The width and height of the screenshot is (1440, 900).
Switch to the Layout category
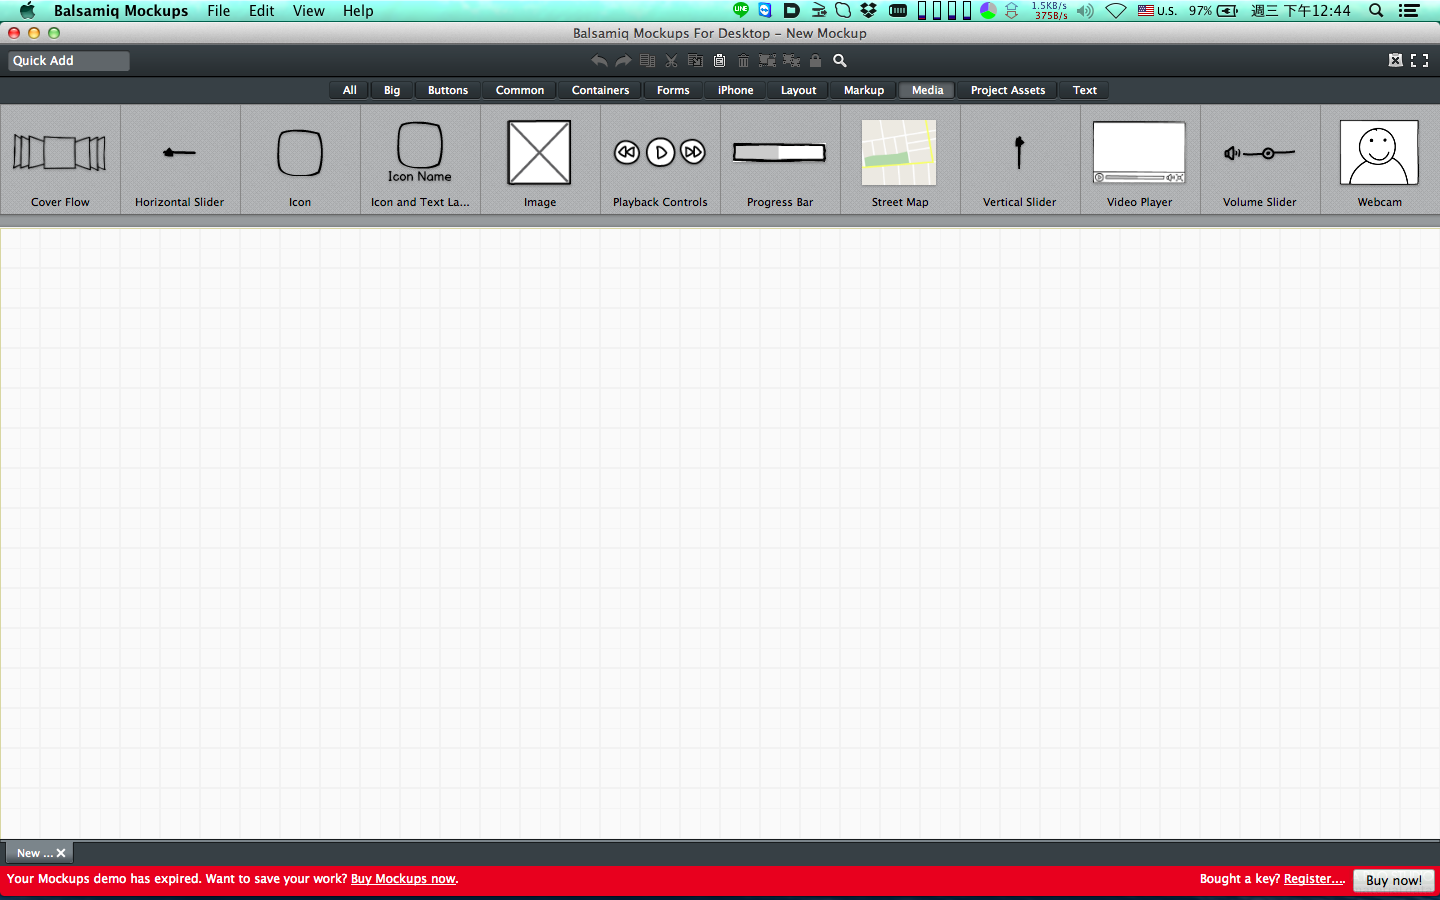pyautogui.click(x=798, y=90)
